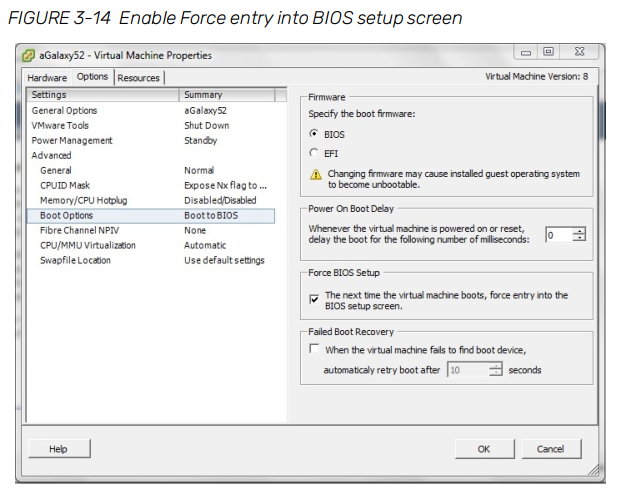Increase the retry boot seconds spinner

point(495,366)
